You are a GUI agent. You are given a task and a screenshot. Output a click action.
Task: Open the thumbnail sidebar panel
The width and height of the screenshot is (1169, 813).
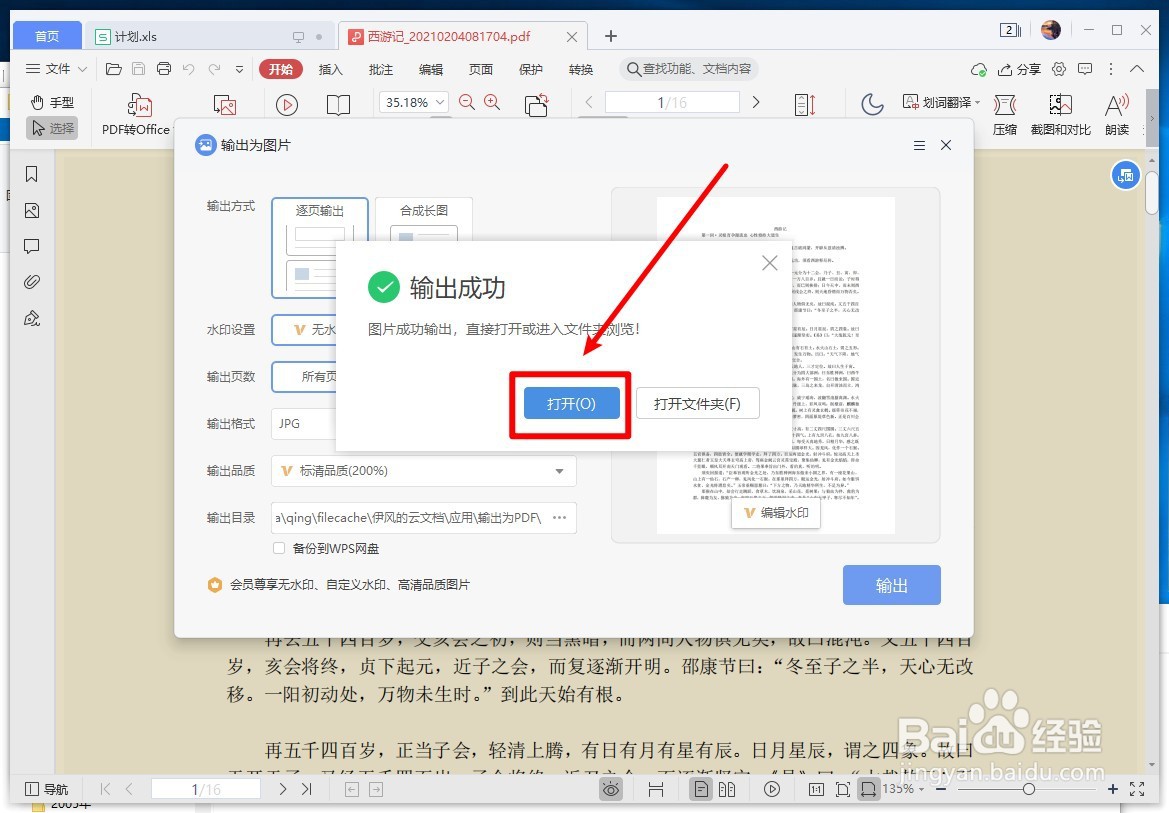31,210
